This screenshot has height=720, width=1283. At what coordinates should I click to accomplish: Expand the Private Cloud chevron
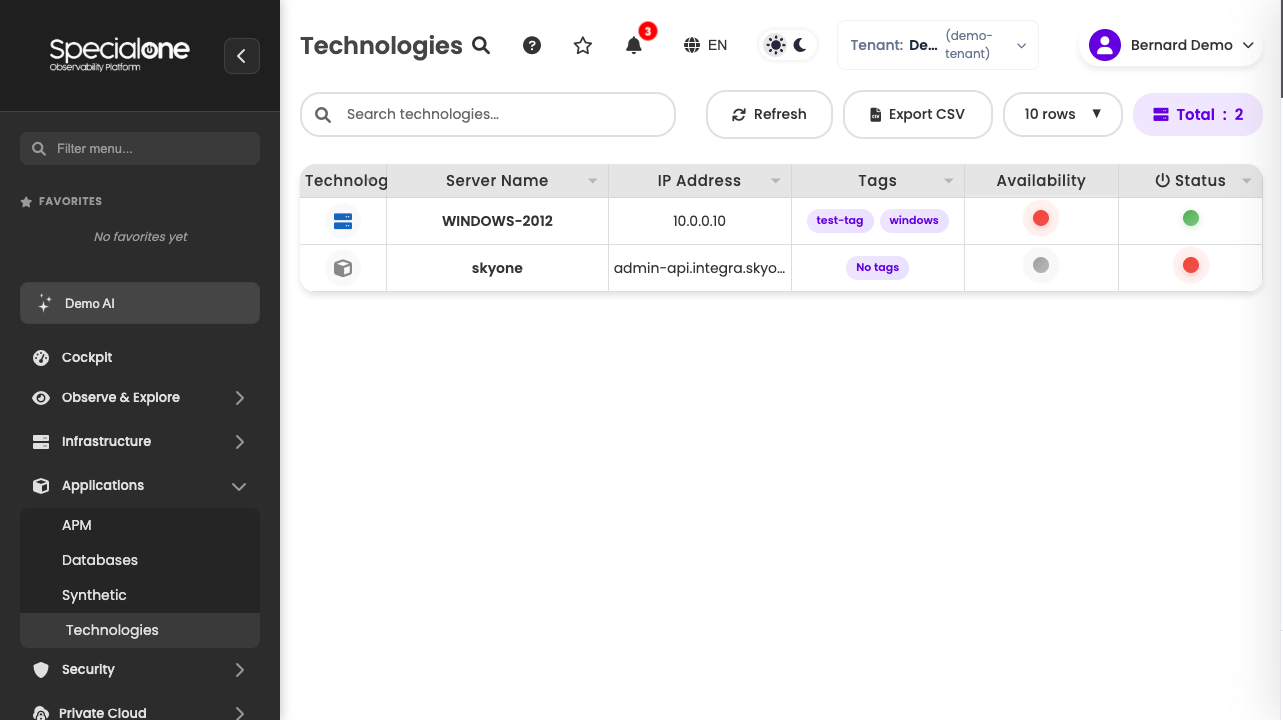coord(239,713)
